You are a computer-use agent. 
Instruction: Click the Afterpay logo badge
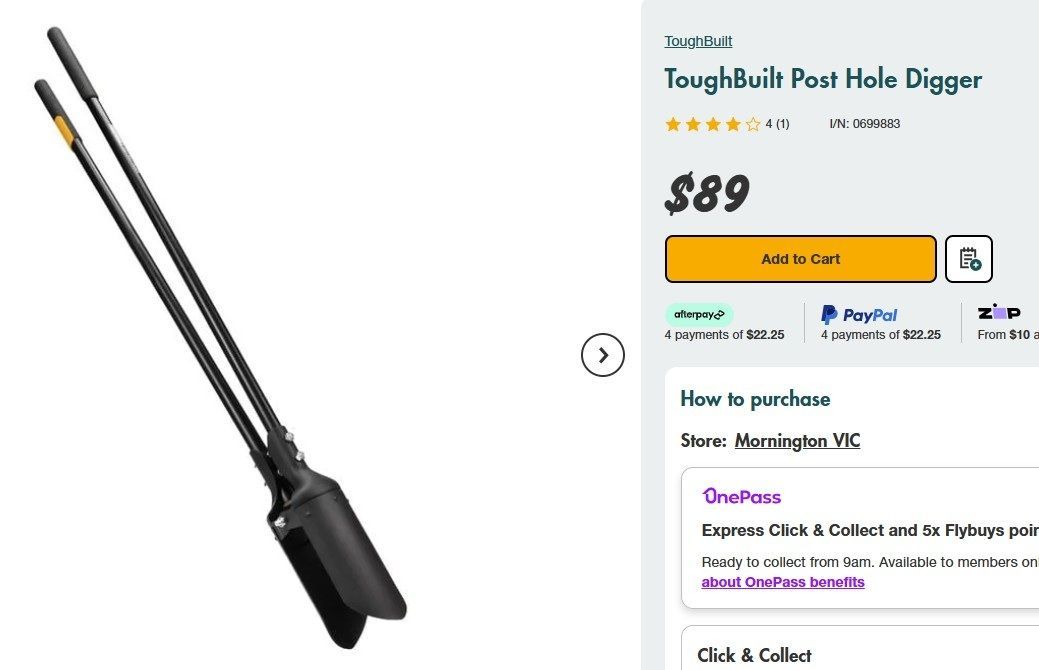pyautogui.click(x=699, y=315)
